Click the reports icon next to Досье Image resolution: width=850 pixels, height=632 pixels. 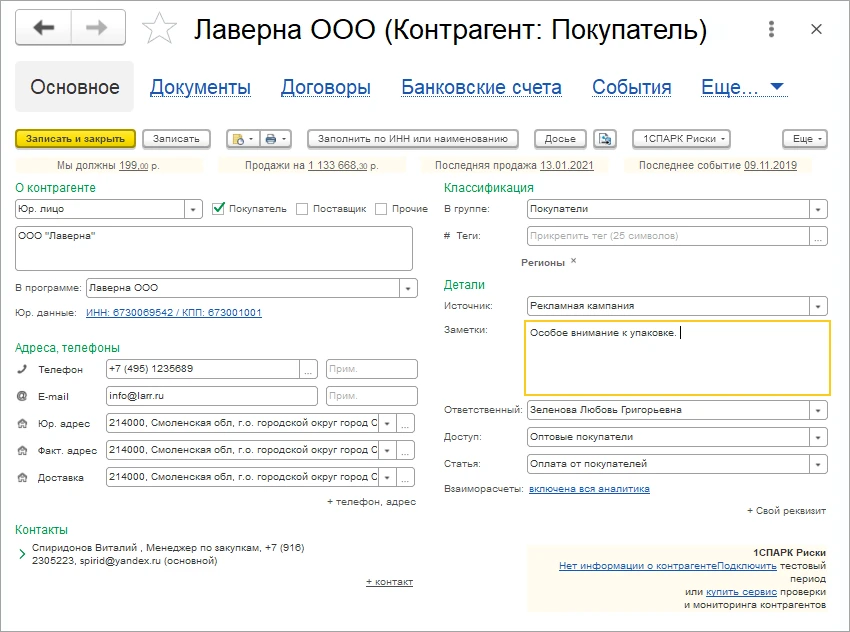[x=604, y=138]
